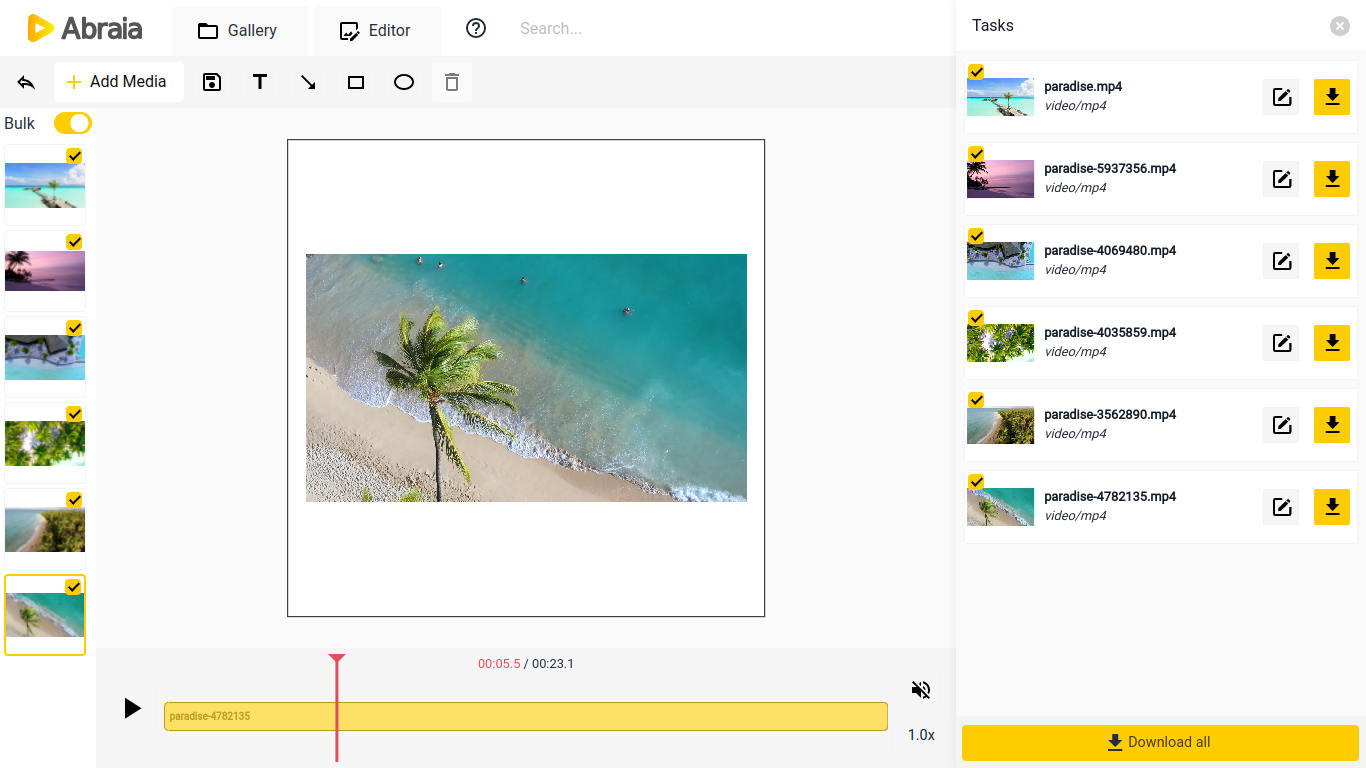This screenshot has width=1366, height=768.
Task: Select the Rectangle shape tool
Action: pyautogui.click(x=355, y=82)
